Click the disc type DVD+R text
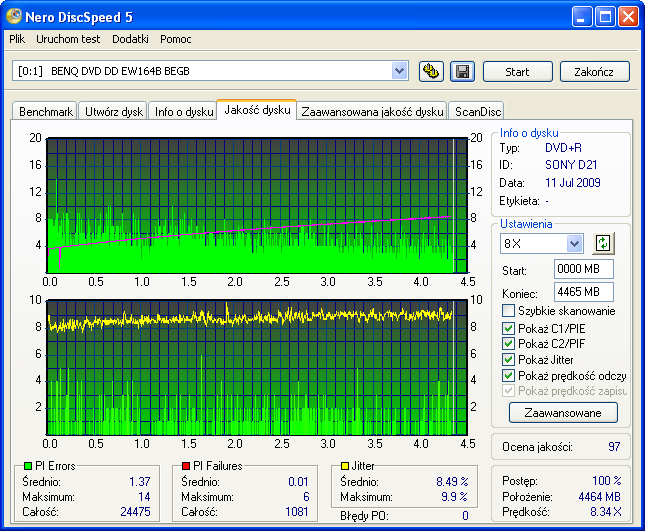The width and height of the screenshot is (645, 531). pyautogui.click(x=563, y=148)
